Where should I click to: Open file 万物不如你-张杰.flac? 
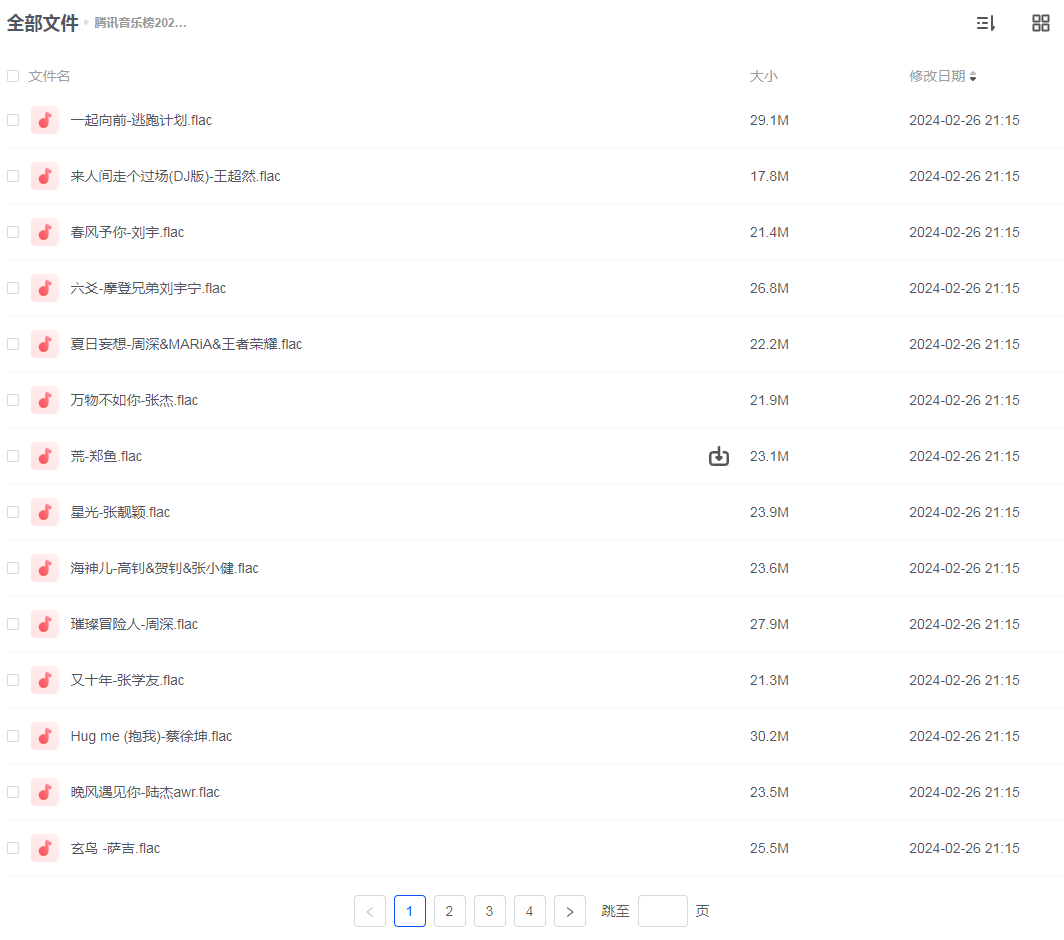click(x=134, y=400)
